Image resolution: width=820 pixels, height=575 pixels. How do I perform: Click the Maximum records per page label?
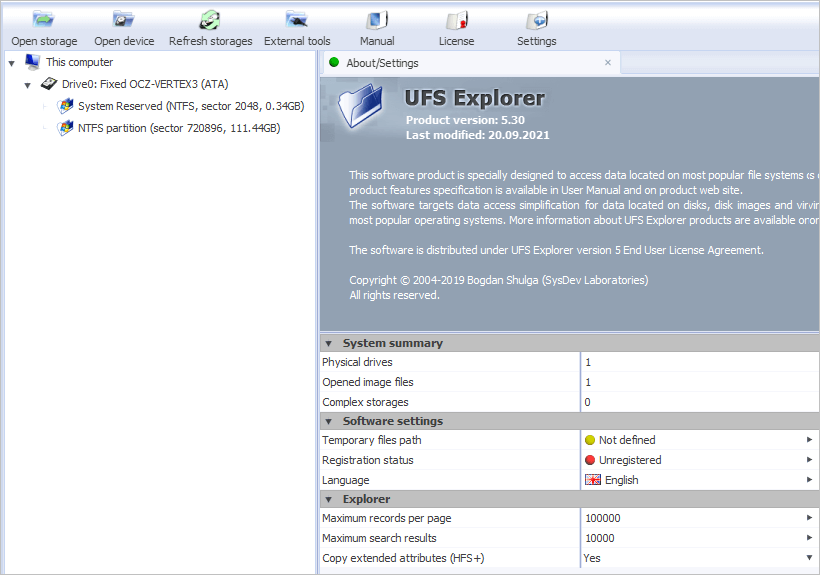point(386,518)
